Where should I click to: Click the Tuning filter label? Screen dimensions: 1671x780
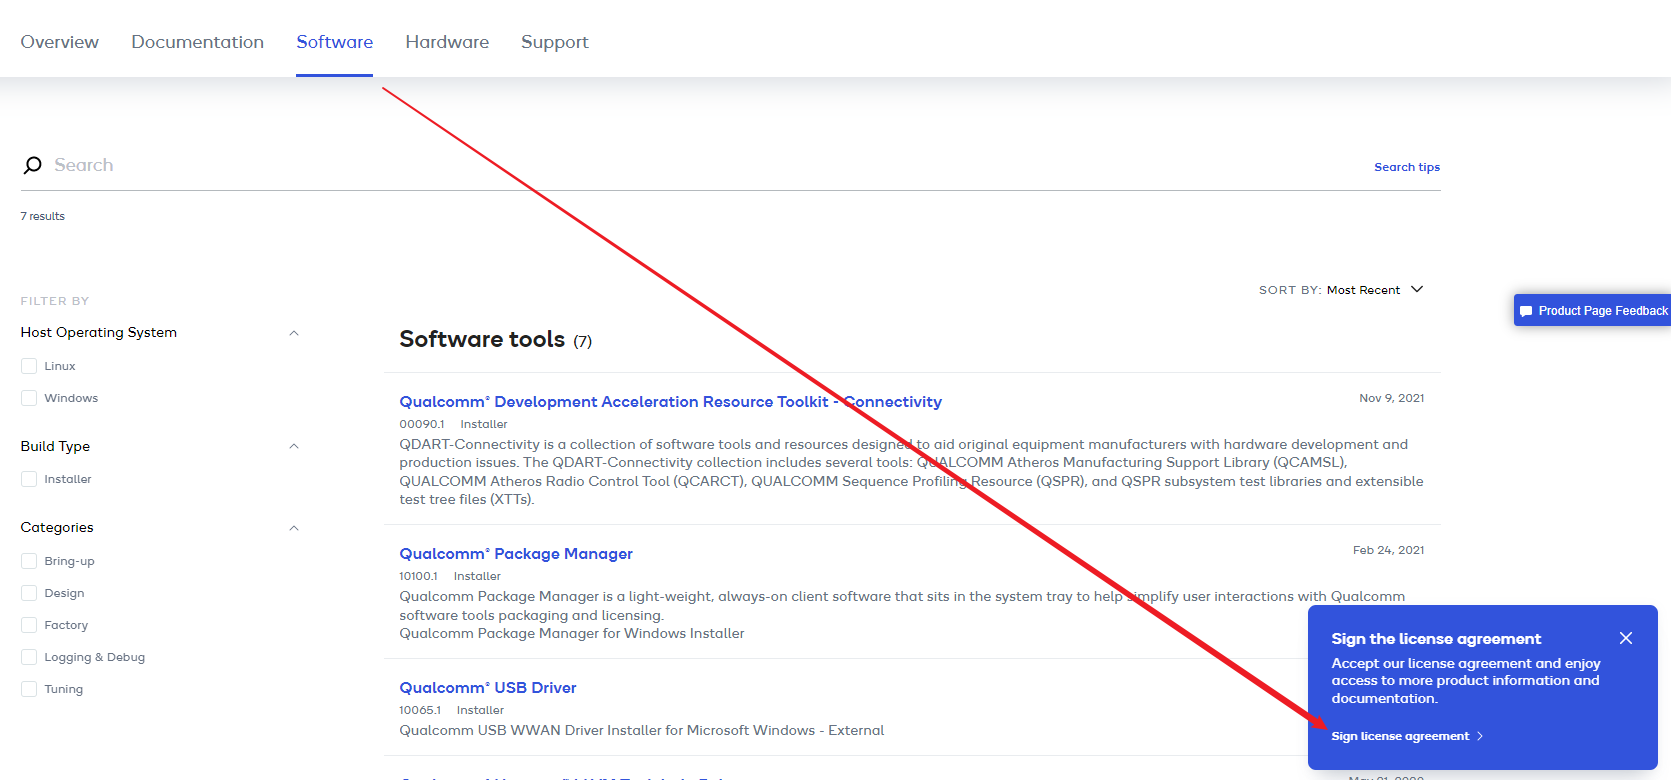[64, 689]
